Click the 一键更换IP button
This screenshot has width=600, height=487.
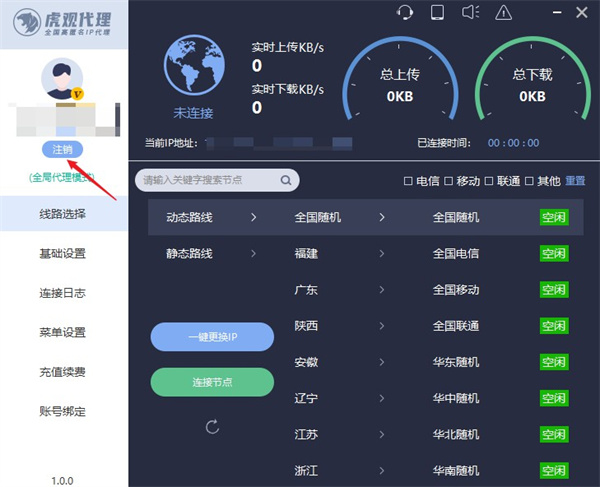(212, 337)
